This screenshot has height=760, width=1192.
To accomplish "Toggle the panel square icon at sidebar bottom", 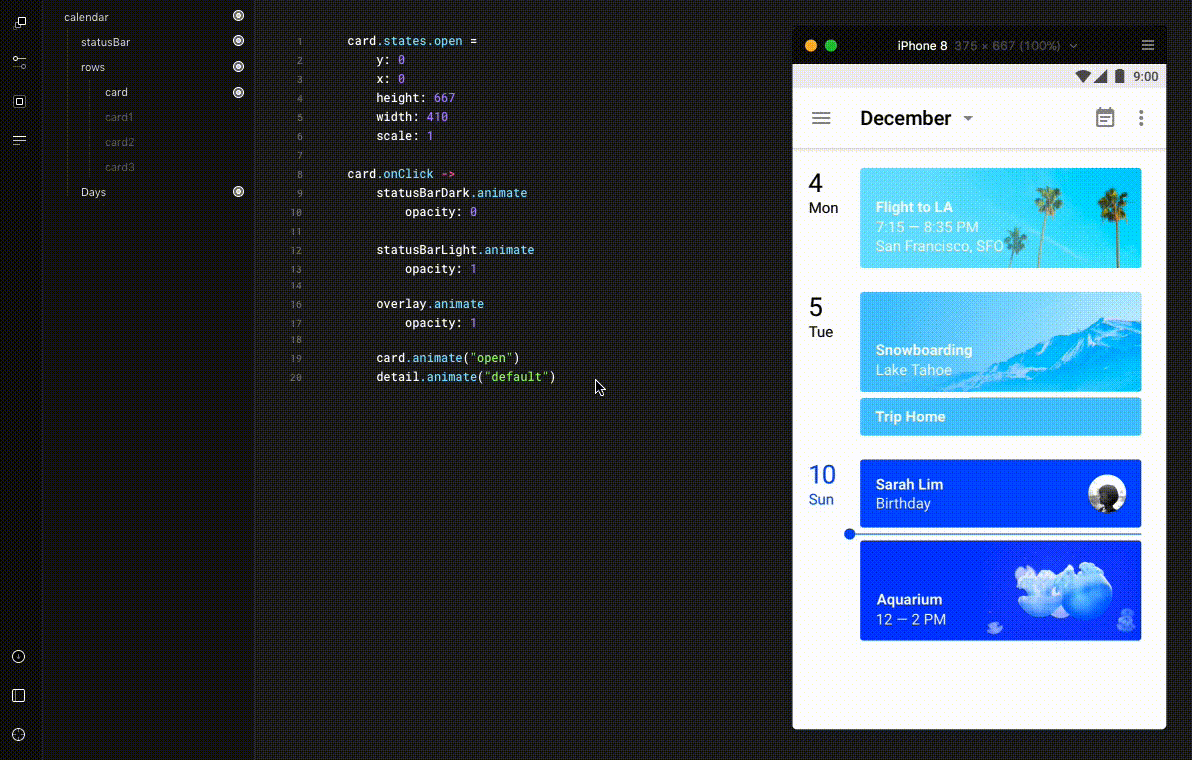I will tap(19, 695).
